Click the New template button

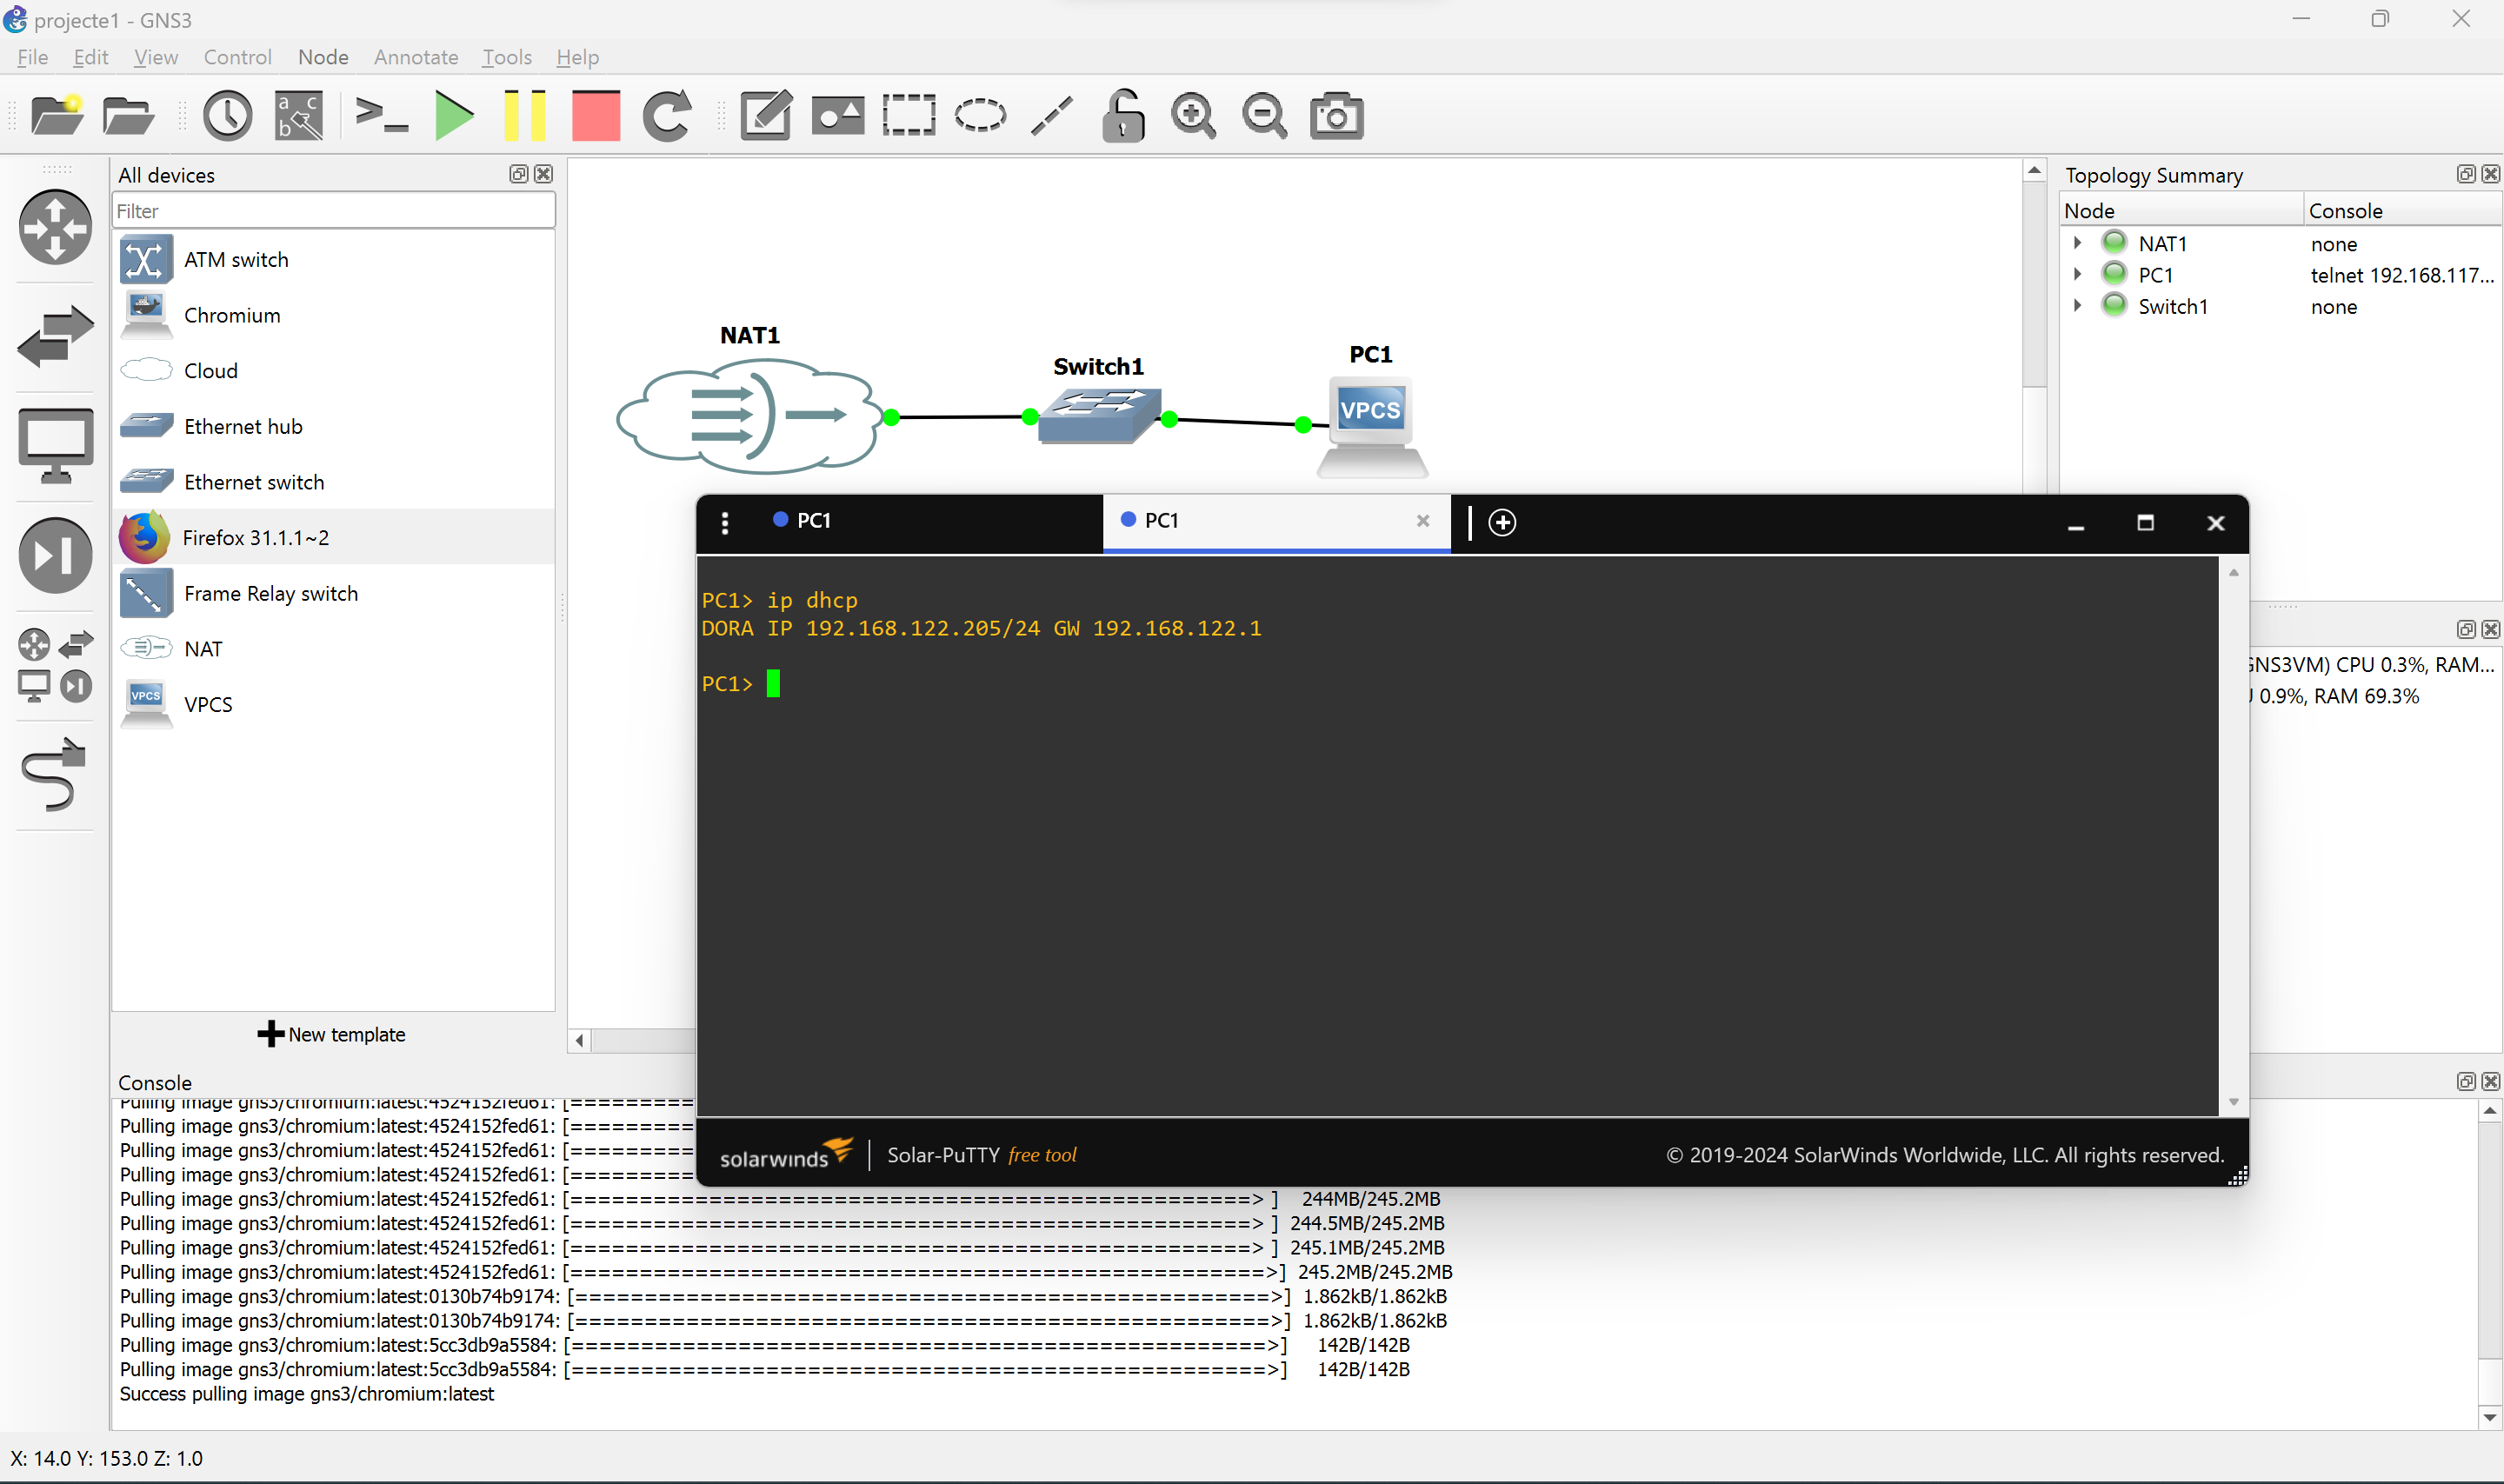pos(332,1034)
